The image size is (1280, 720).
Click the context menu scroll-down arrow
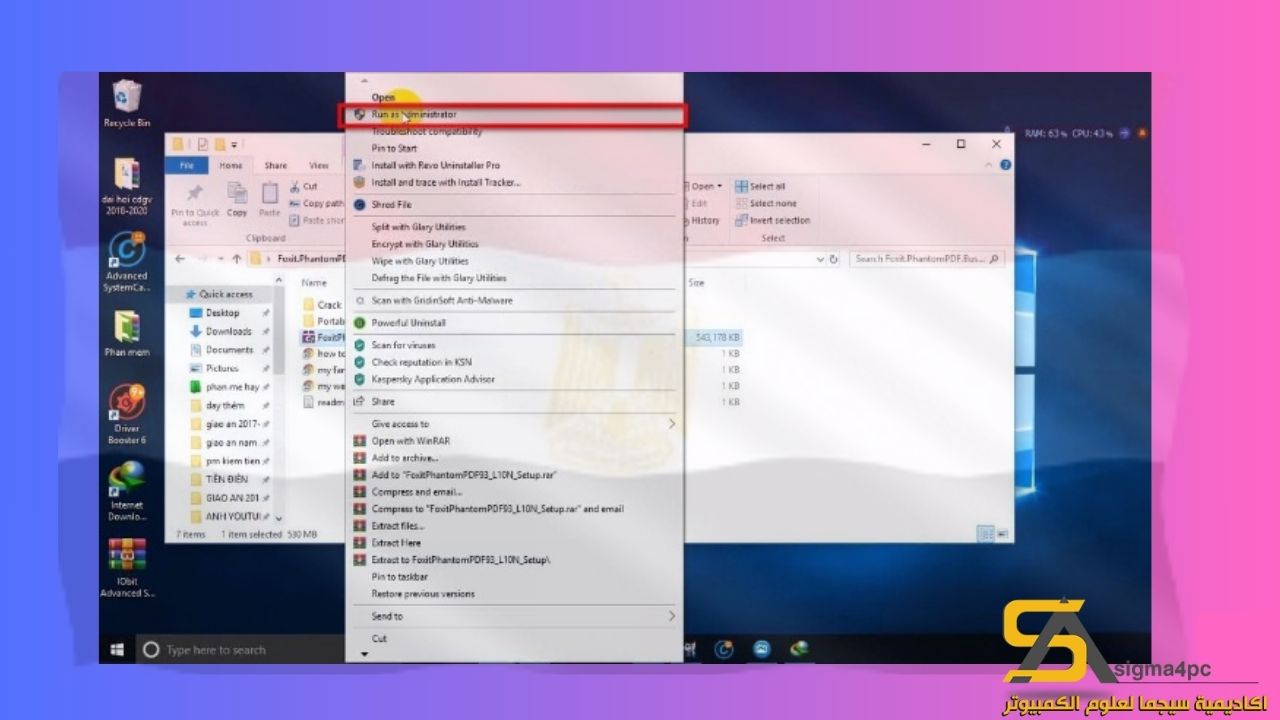point(364,655)
